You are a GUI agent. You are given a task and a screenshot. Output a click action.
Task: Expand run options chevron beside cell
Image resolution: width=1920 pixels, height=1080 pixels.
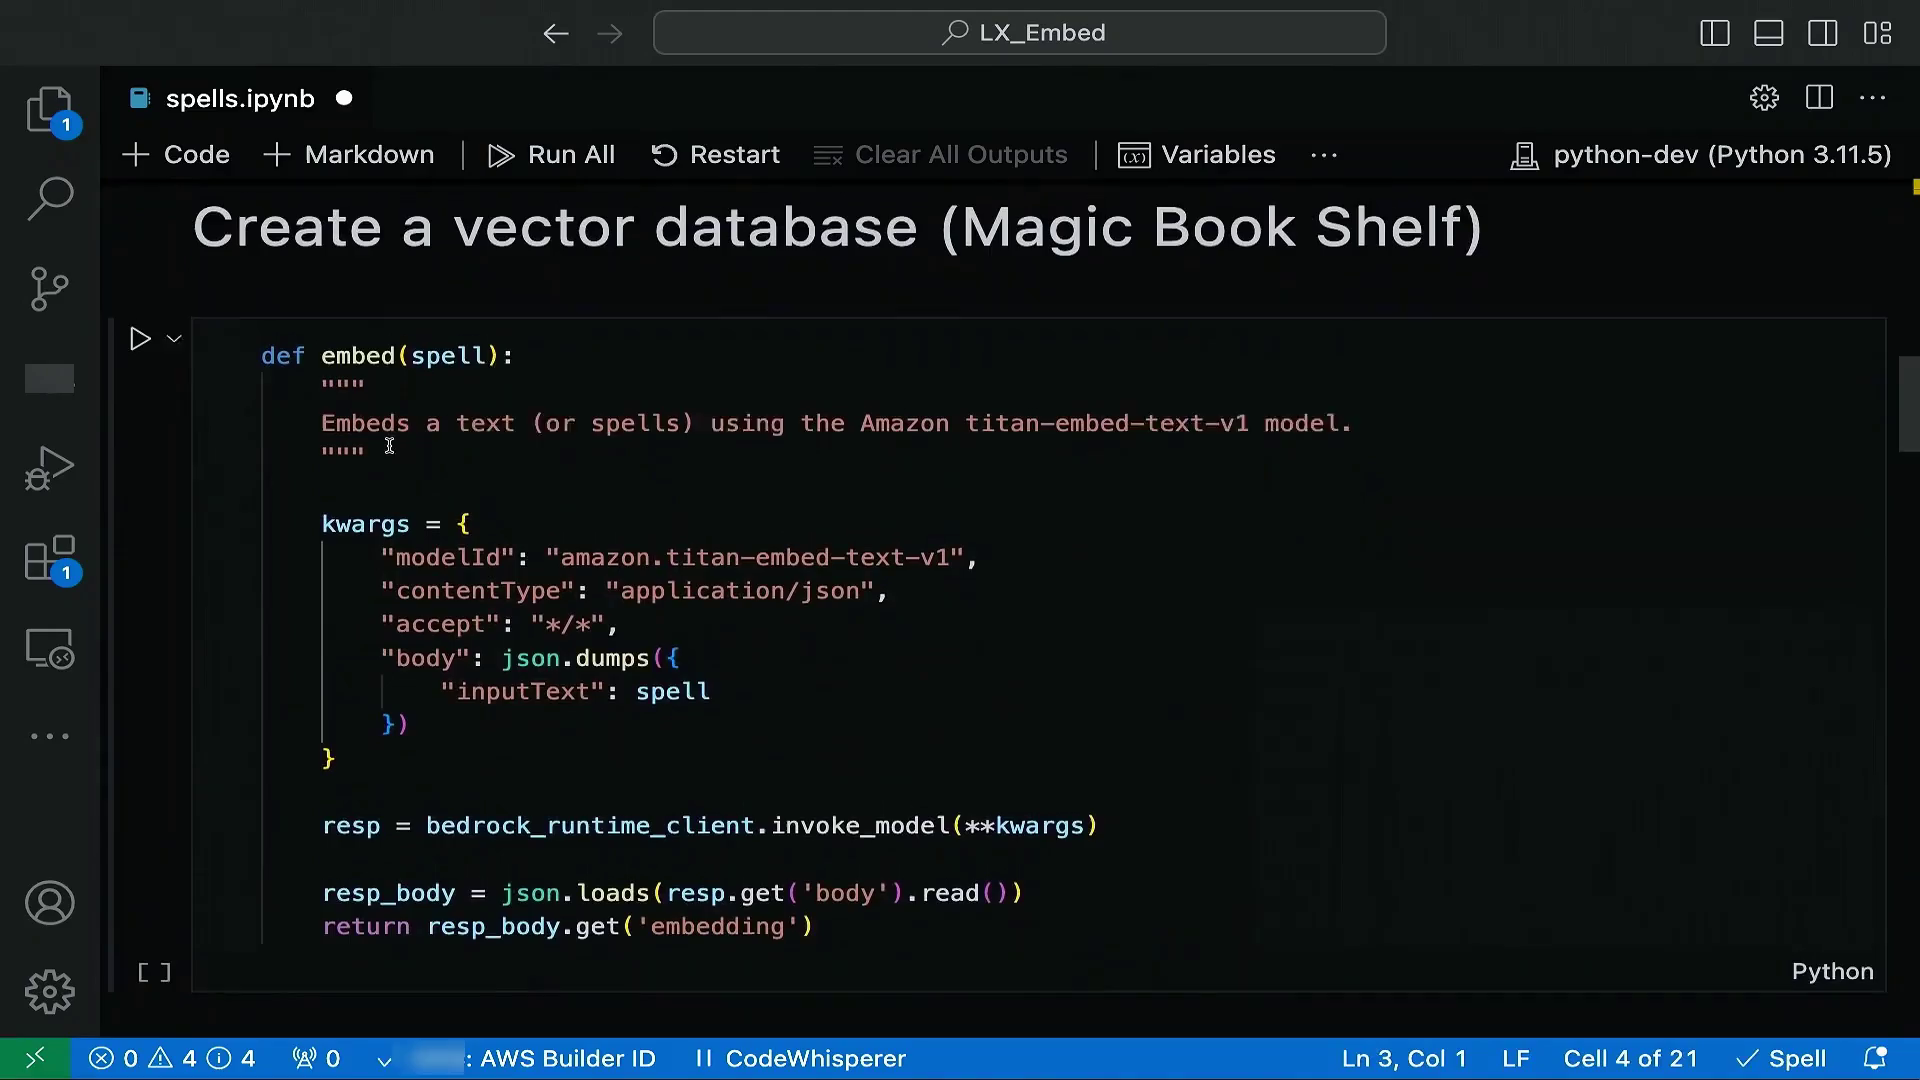pos(174,339)
